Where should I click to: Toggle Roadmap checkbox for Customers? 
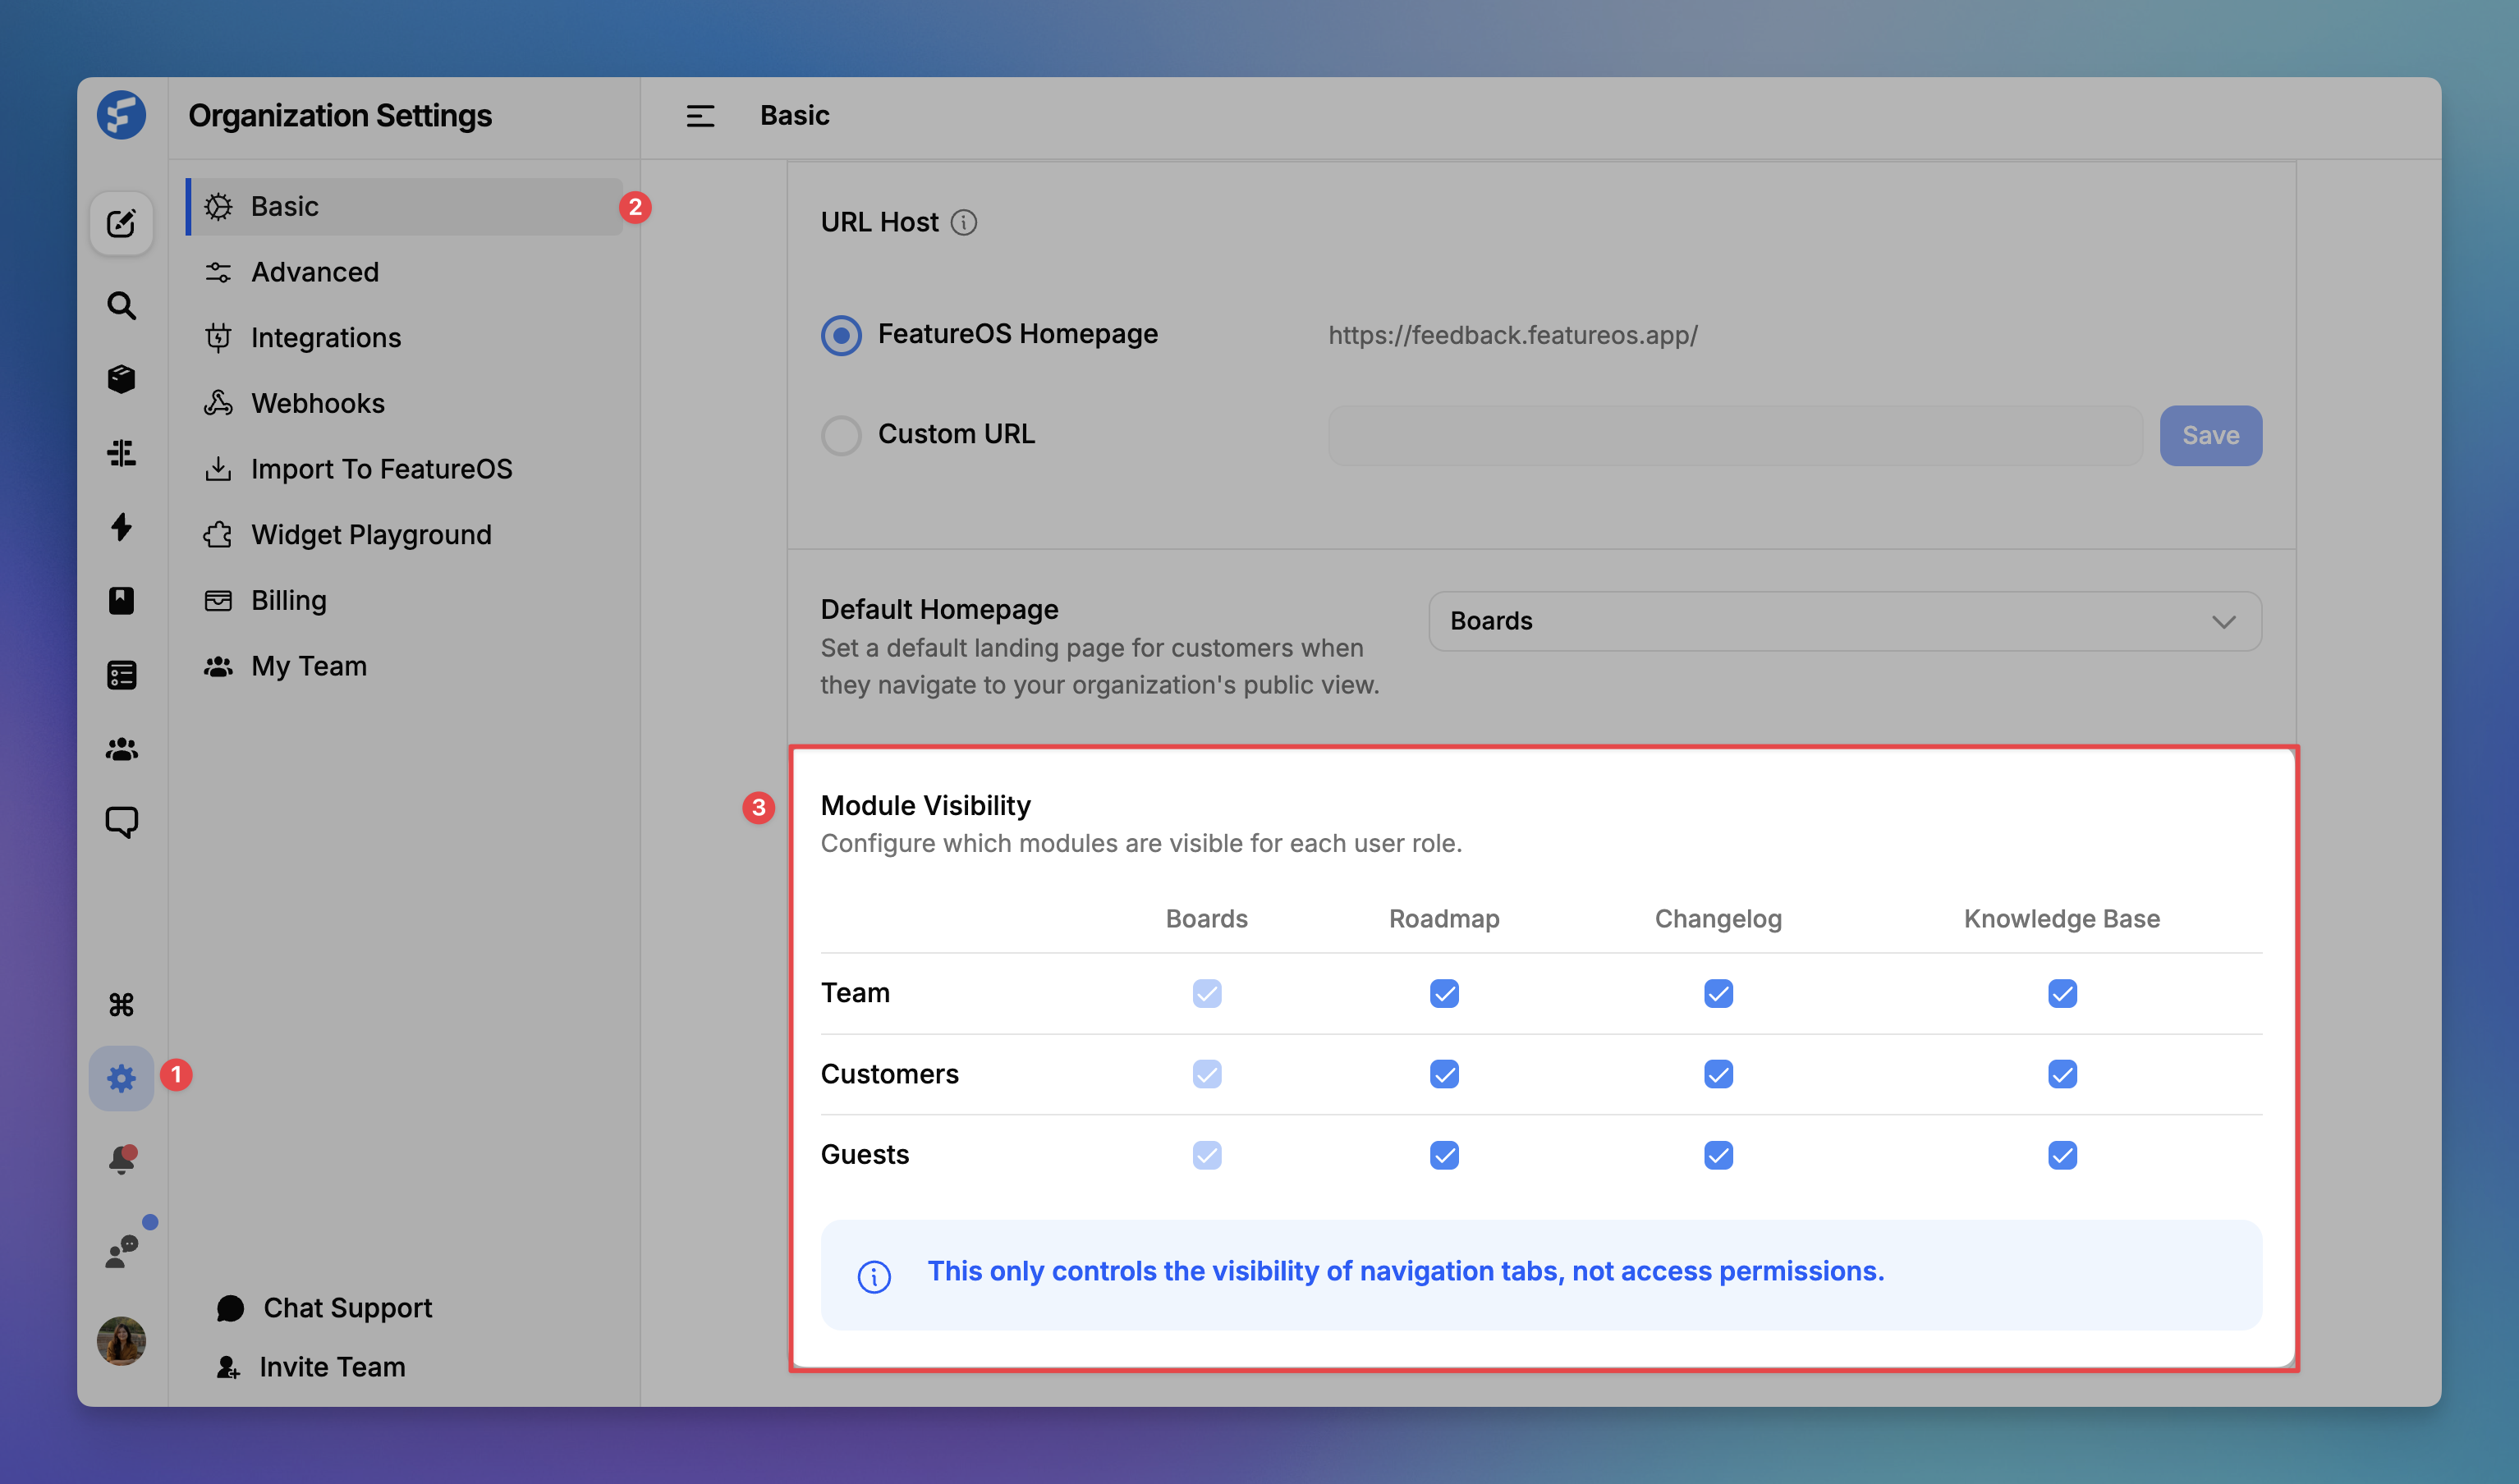click(1444, 1074)
